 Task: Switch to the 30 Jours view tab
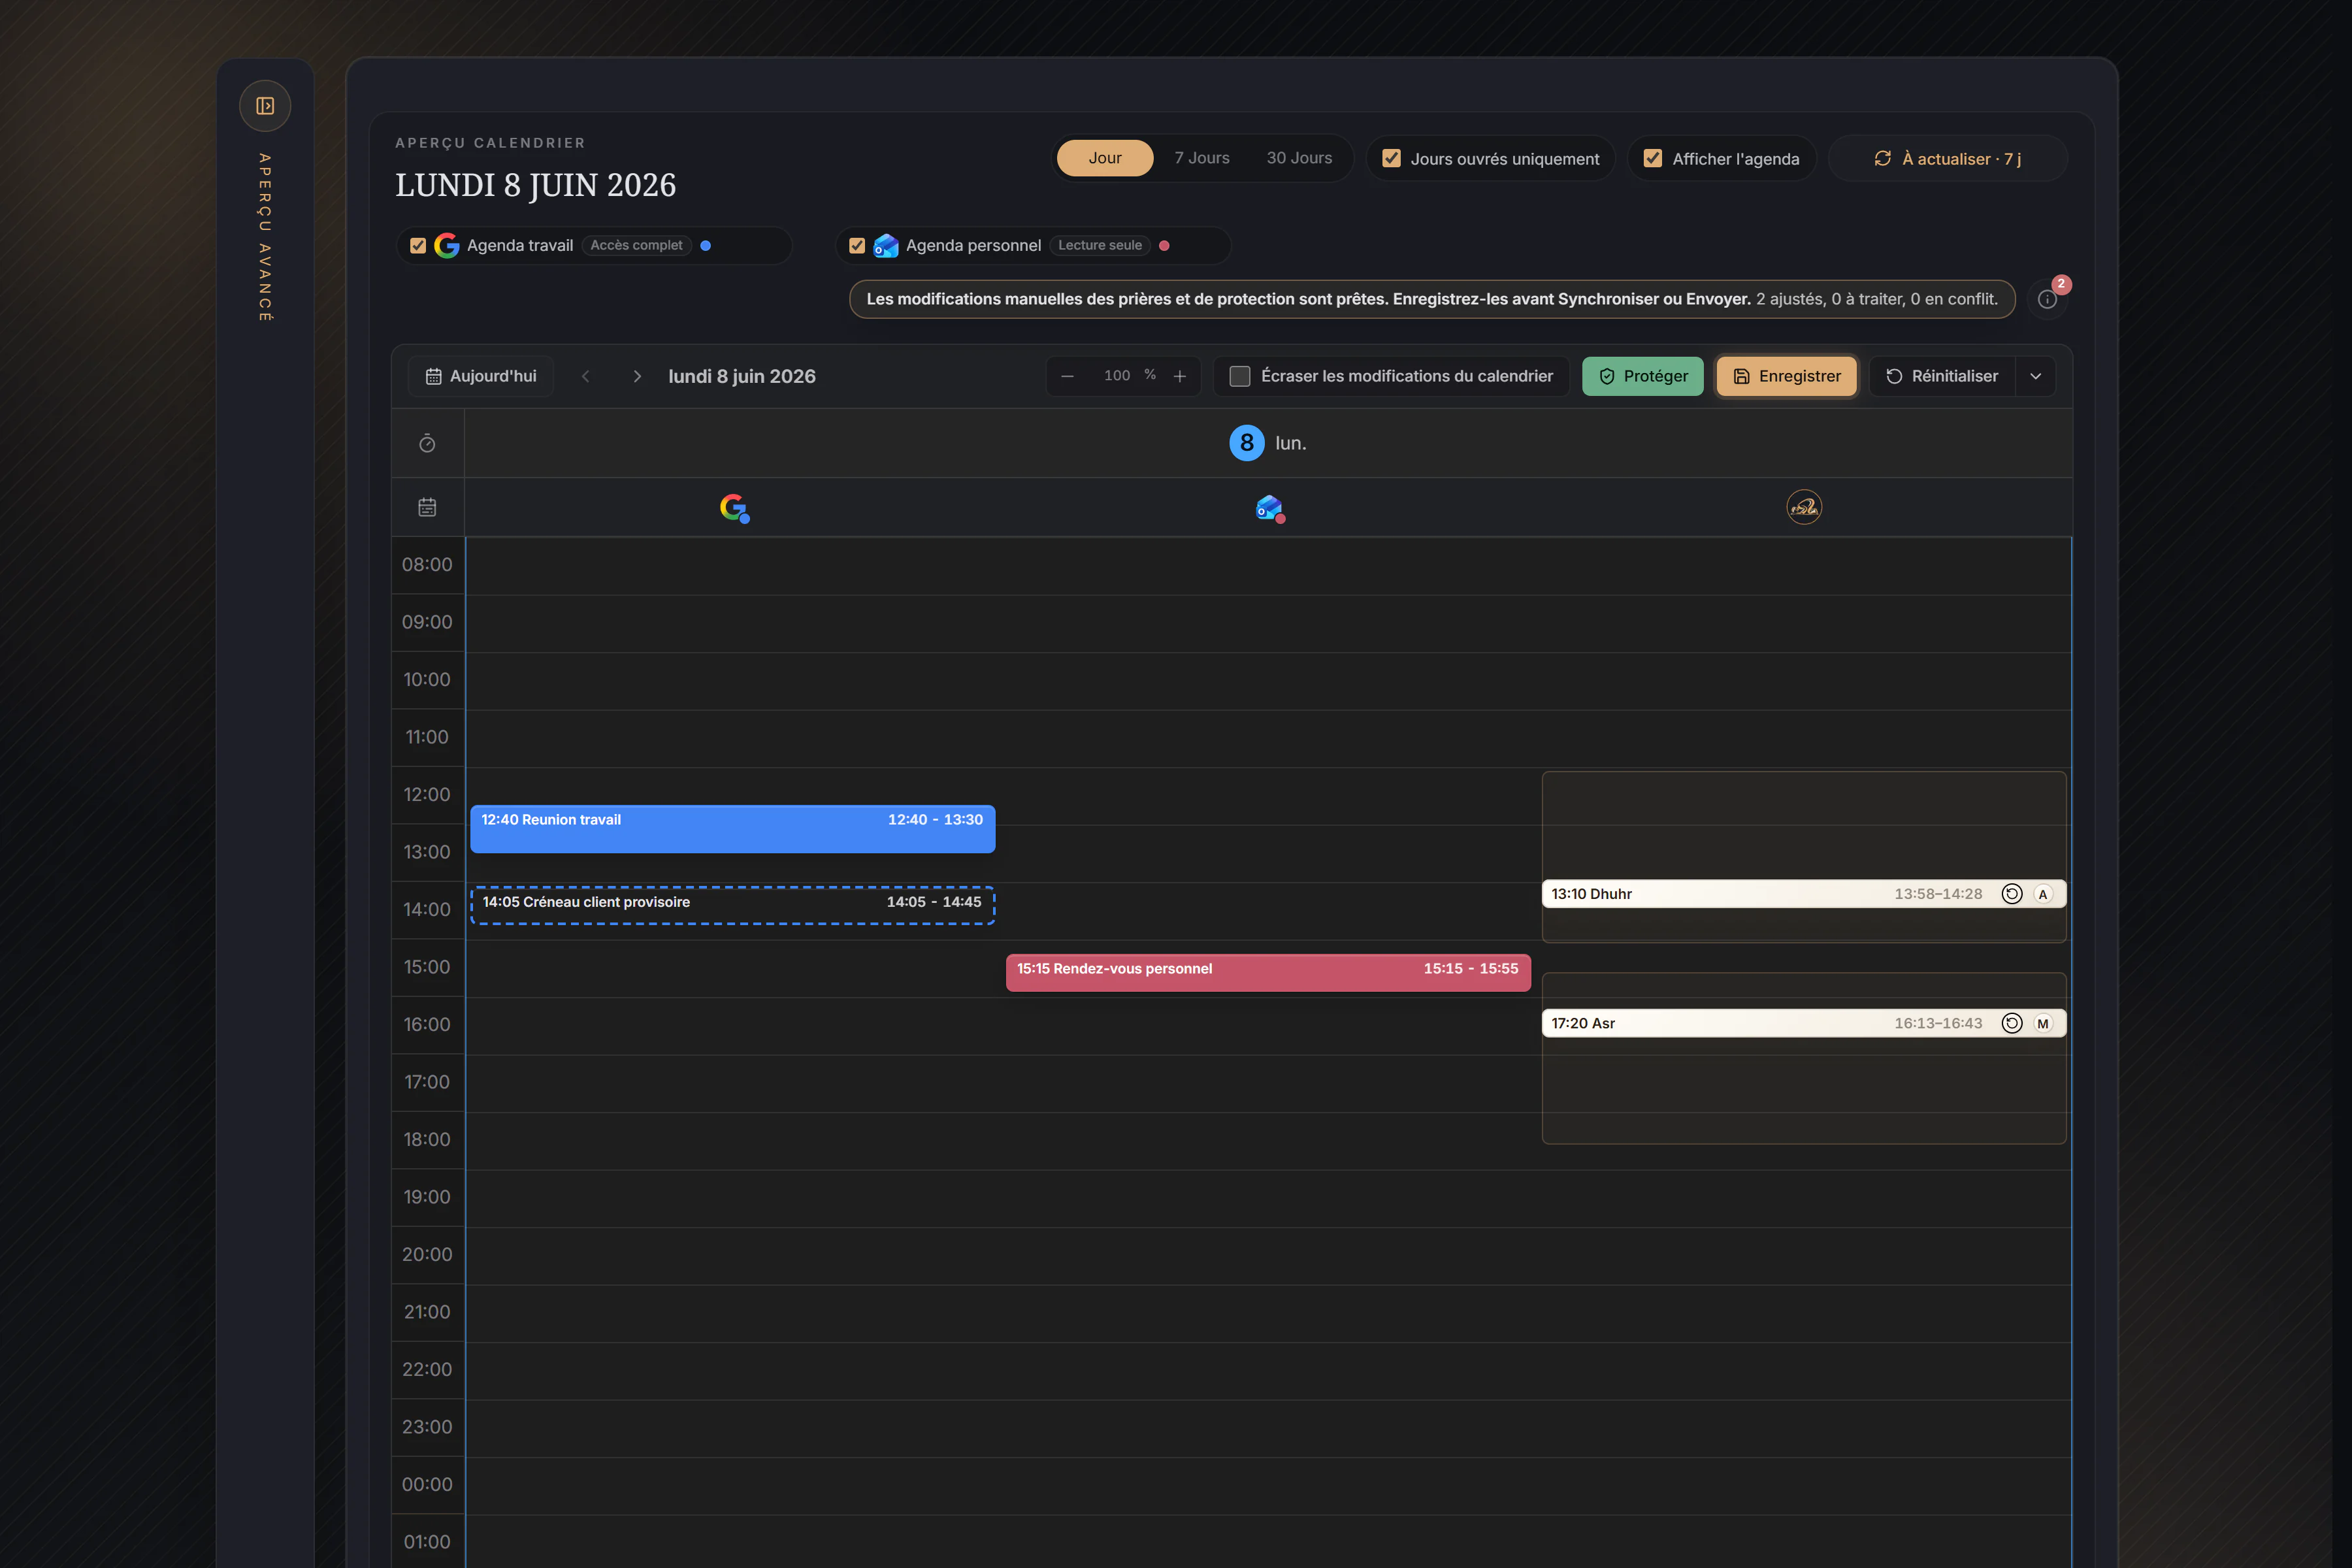(1299, 158)
